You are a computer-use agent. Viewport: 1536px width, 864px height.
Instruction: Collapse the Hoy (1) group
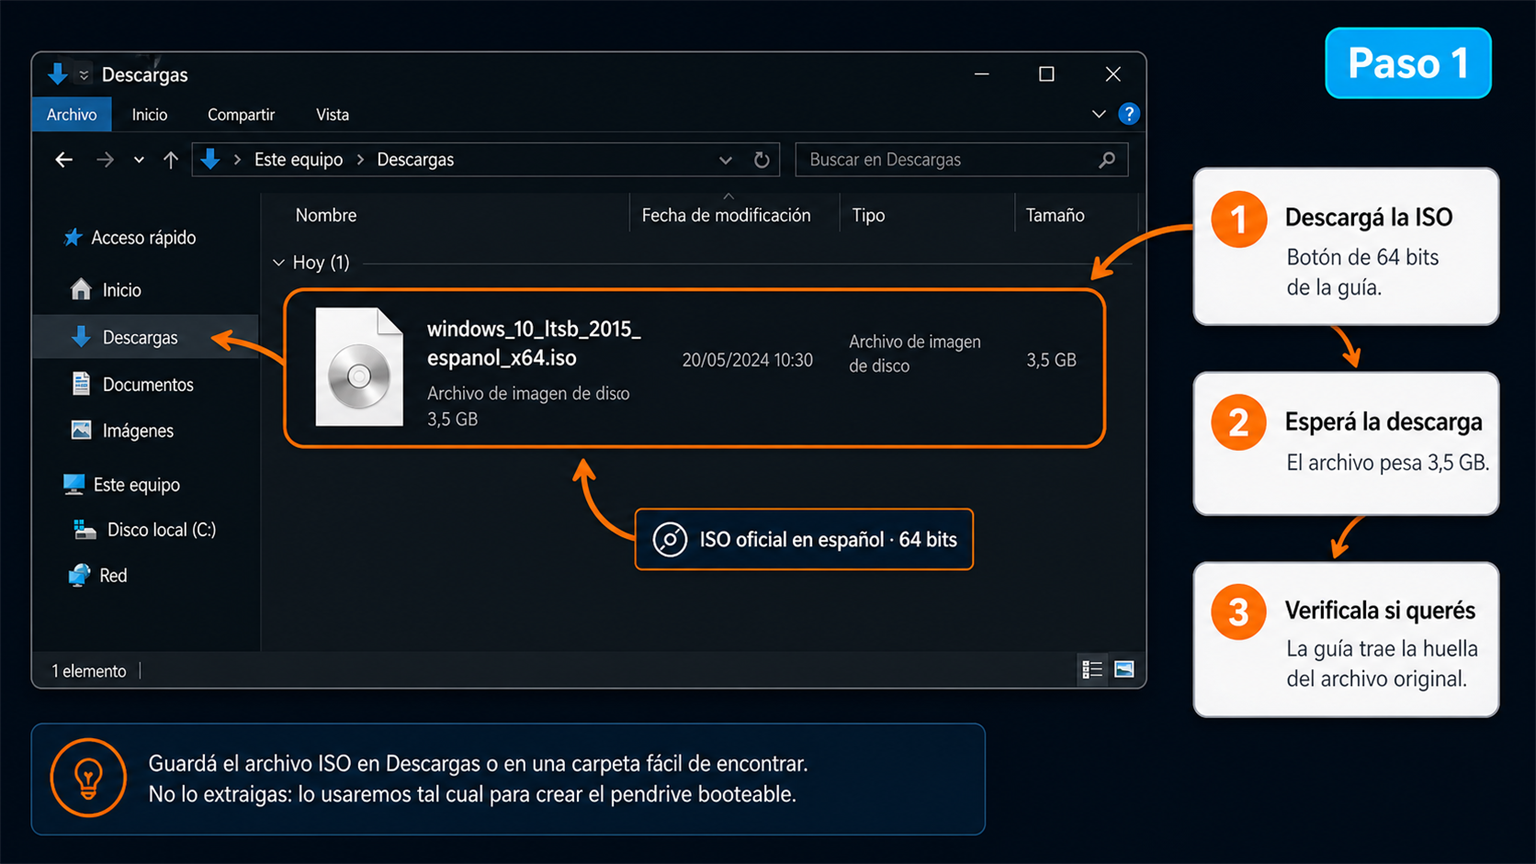pos(278,263)
